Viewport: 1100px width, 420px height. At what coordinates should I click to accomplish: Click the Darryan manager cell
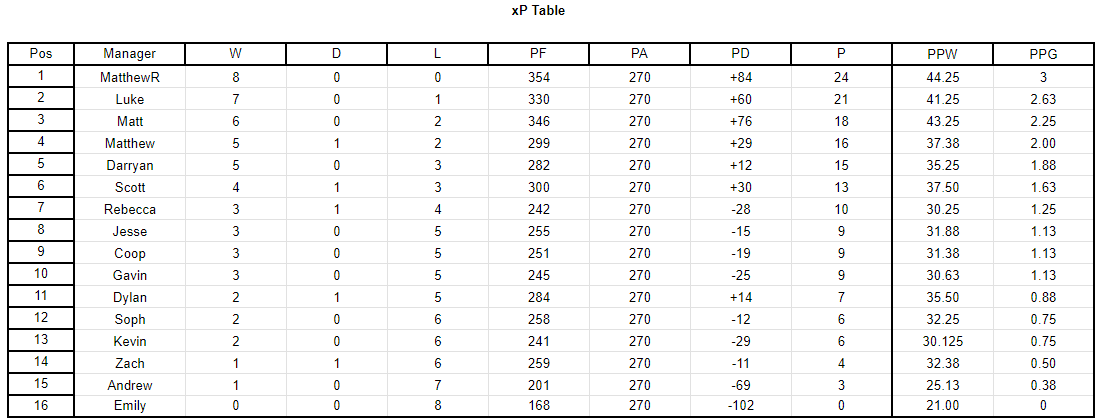pos(130,165)
